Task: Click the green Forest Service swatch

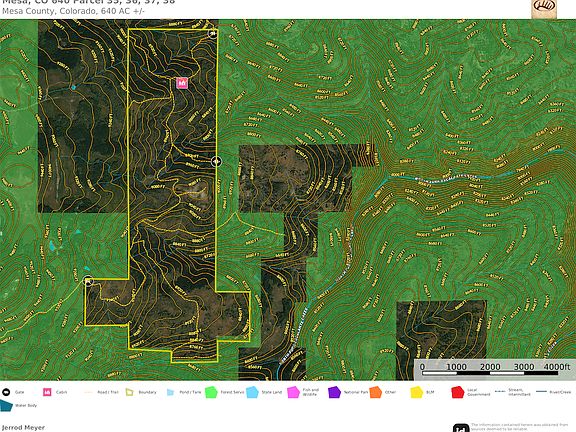Action: pos(211,392)
